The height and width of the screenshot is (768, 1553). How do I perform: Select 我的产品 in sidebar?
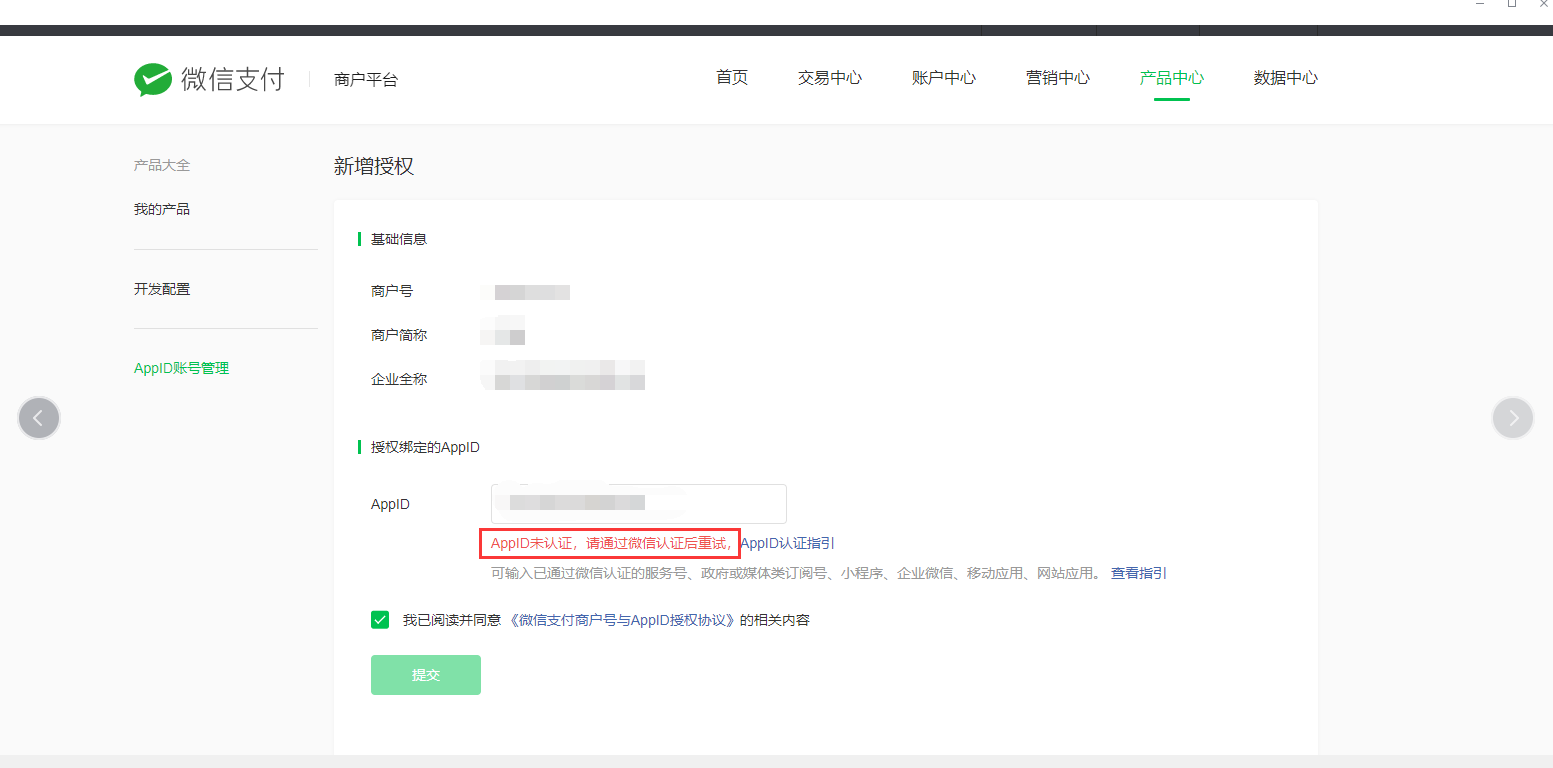[162, 209]
